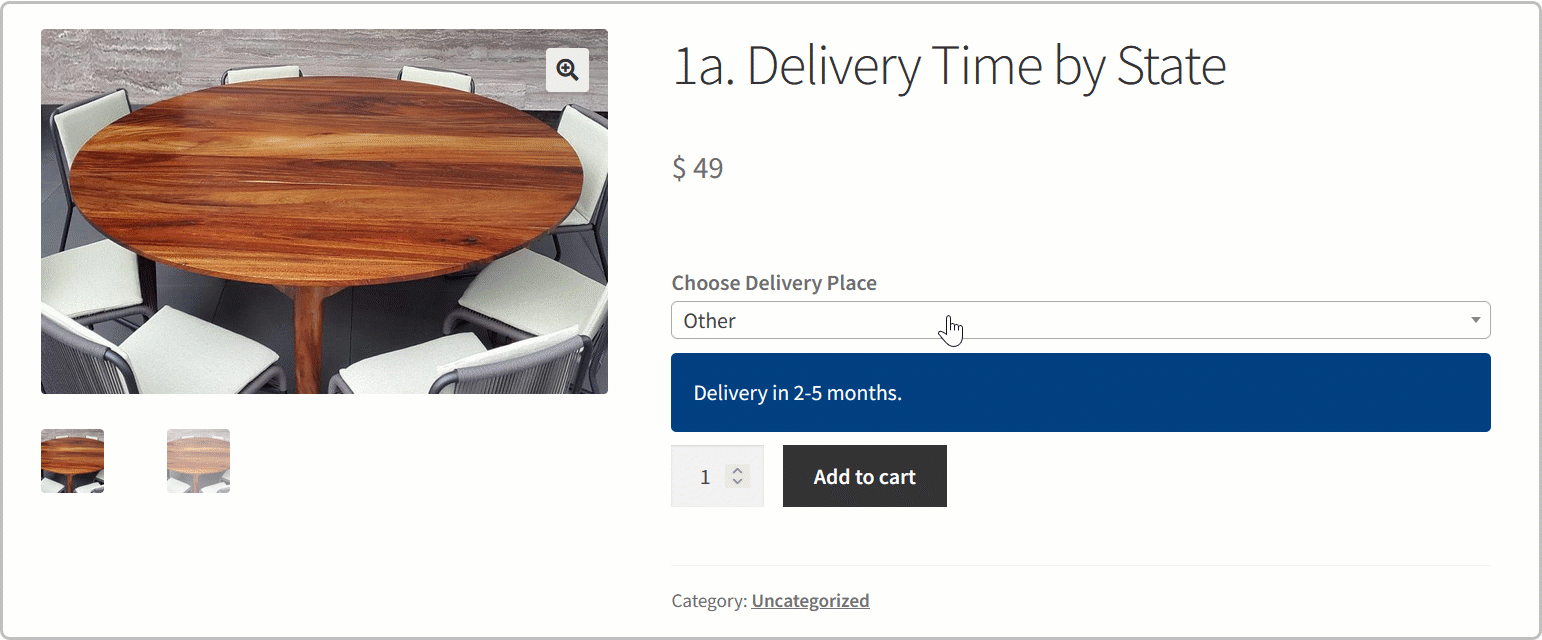Image resolution: width=1542 pixels, height=640 pixels.
Task: Click the Delivery in 2-5 months banner
Action: 1080,392
